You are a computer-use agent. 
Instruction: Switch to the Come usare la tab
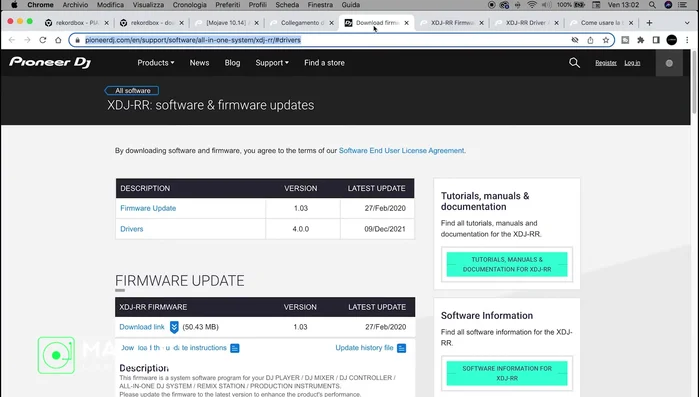(601, 23)
